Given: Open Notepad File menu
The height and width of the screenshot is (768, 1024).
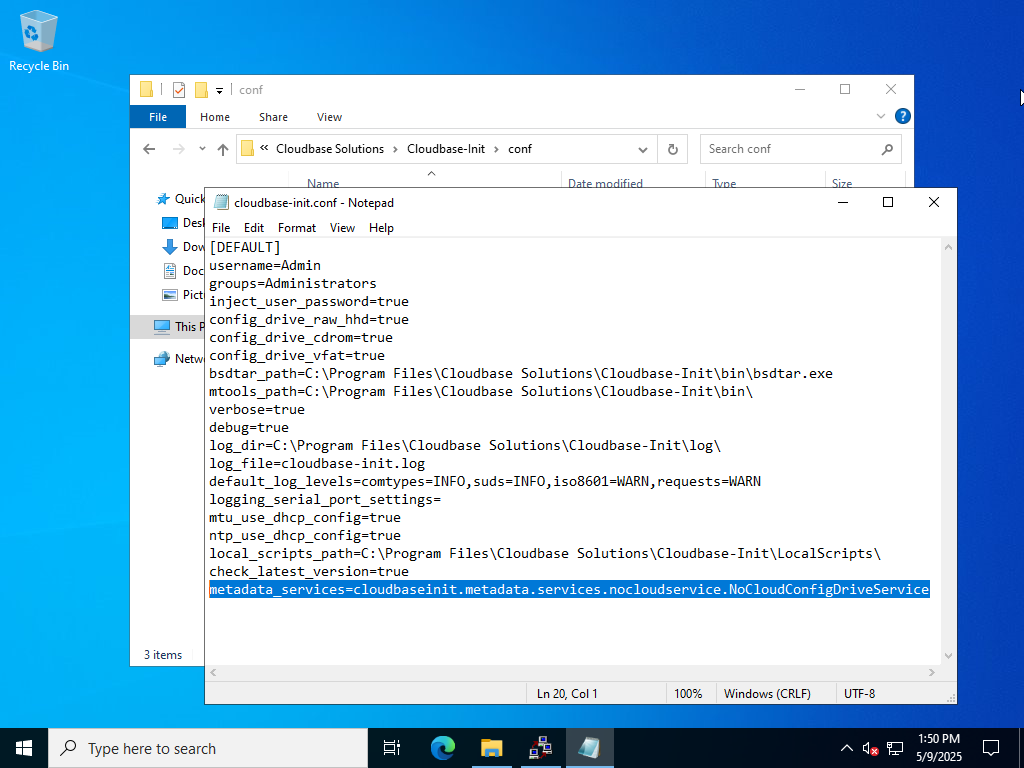Looking at the screenshot, I should pos(221,227).
